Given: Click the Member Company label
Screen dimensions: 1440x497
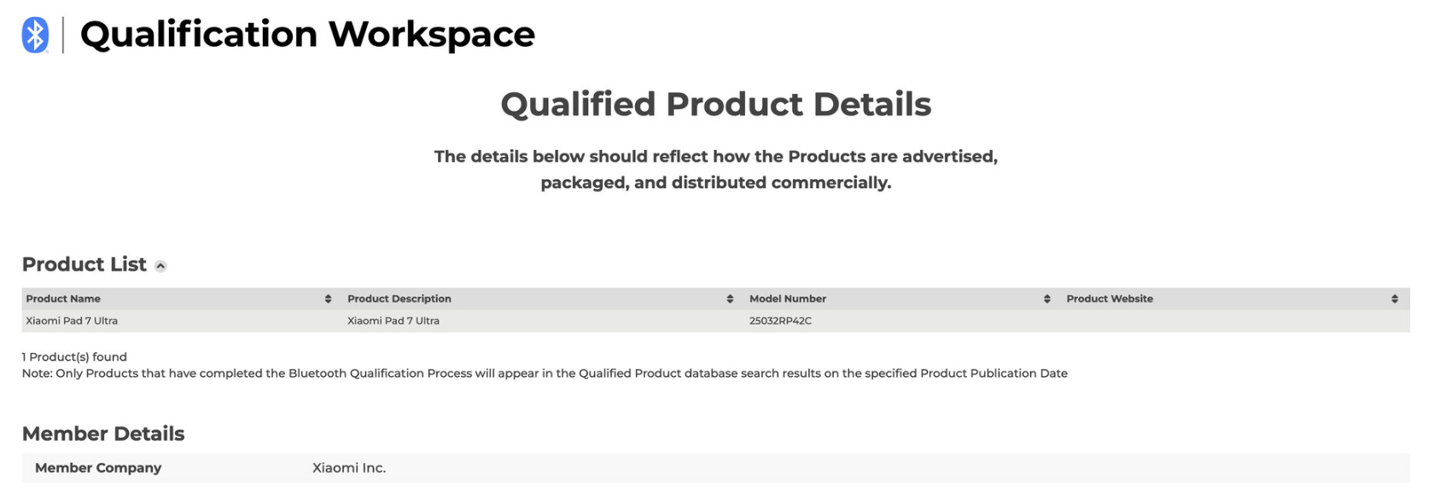Looking at the screenshot, I should pyautogui.click(x=98, y=468).
